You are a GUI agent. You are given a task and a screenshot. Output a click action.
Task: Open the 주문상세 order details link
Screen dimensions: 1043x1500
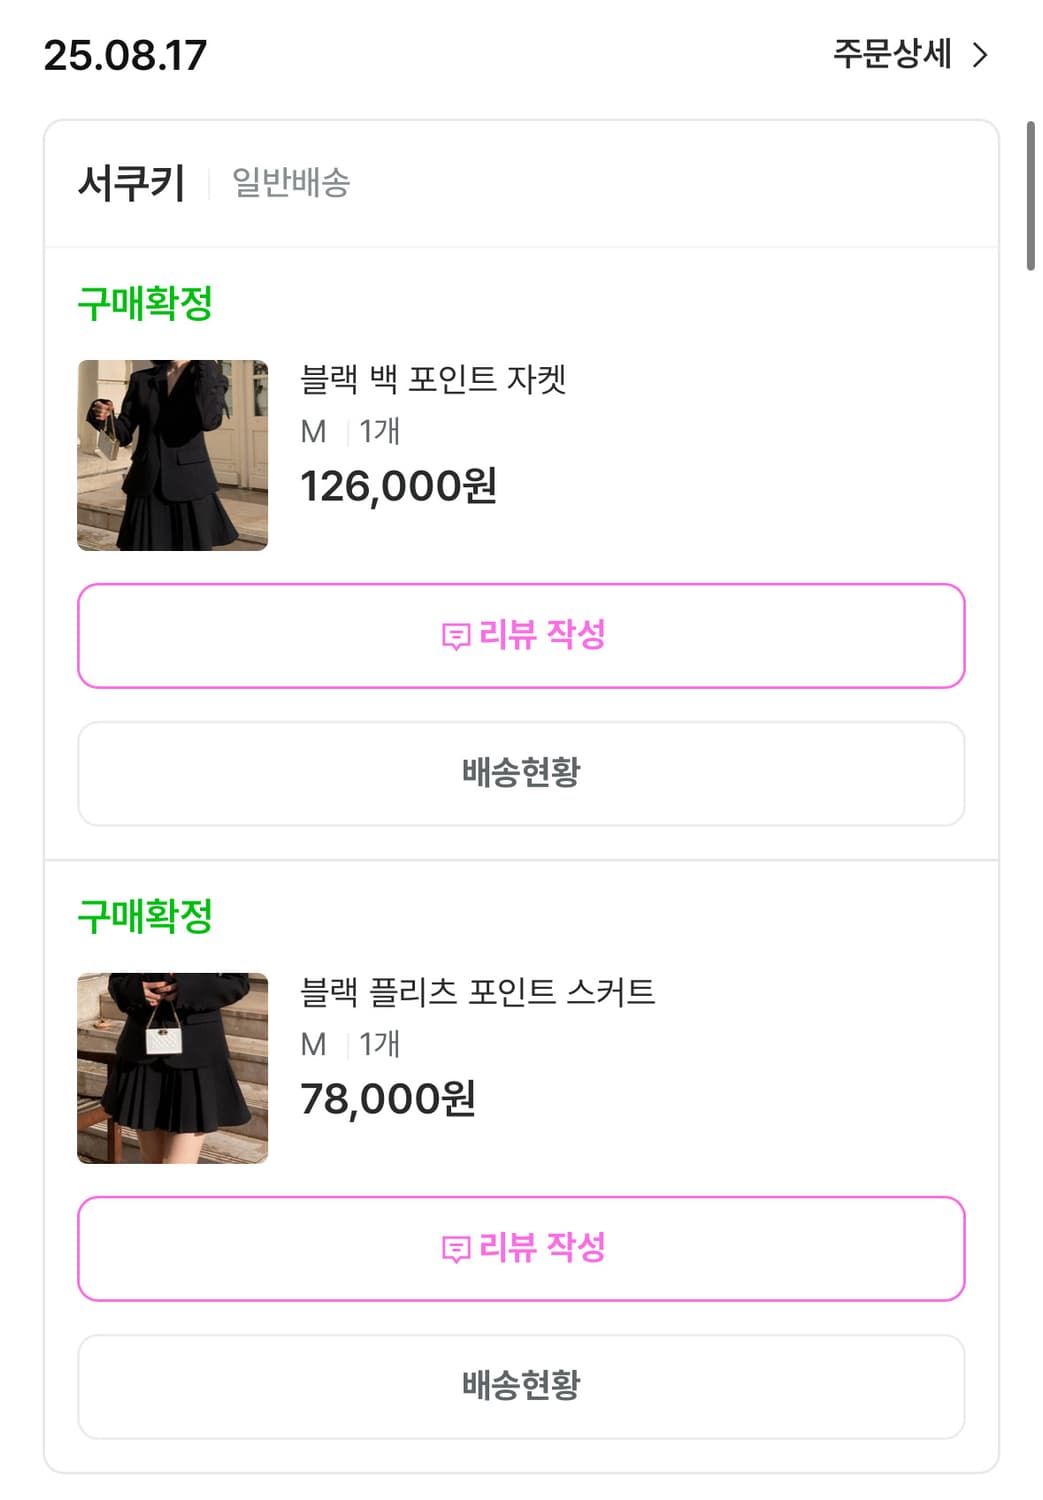pos(892,54)
